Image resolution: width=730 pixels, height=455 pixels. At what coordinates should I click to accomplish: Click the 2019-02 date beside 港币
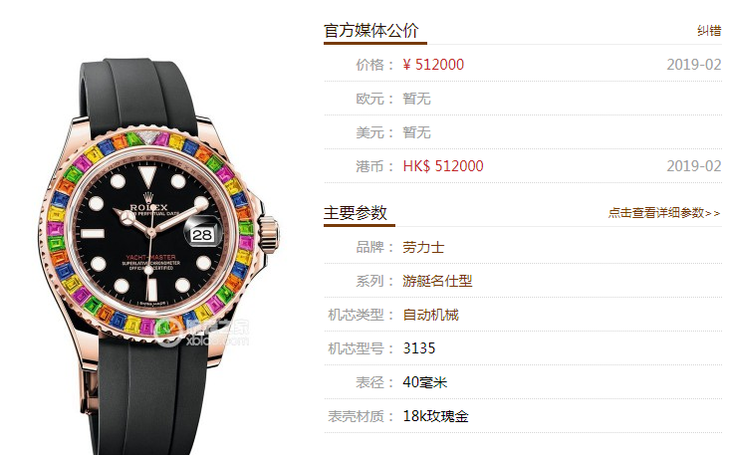pyautogui.click(x=694, y=166)
